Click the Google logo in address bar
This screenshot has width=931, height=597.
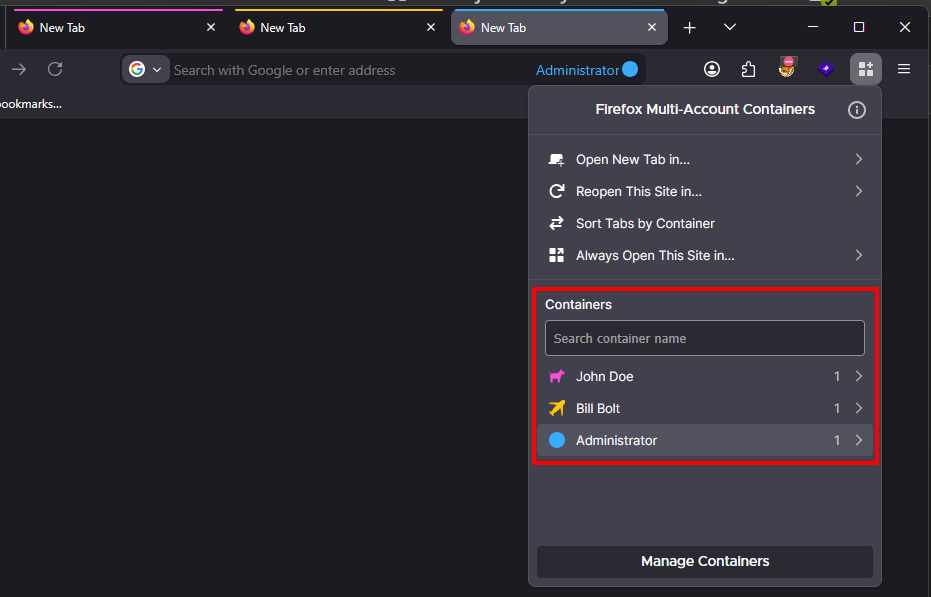(137, 70)
